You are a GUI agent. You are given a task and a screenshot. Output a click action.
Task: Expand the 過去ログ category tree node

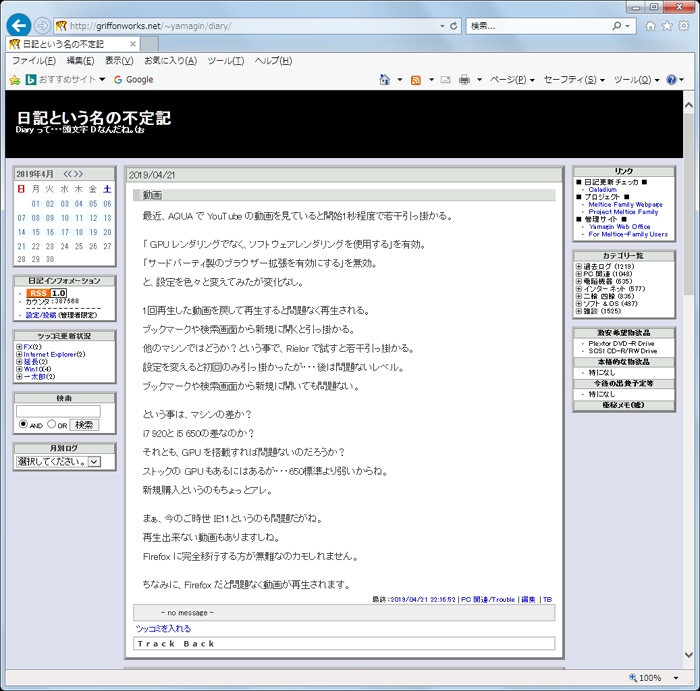click(x=579, y=266)
